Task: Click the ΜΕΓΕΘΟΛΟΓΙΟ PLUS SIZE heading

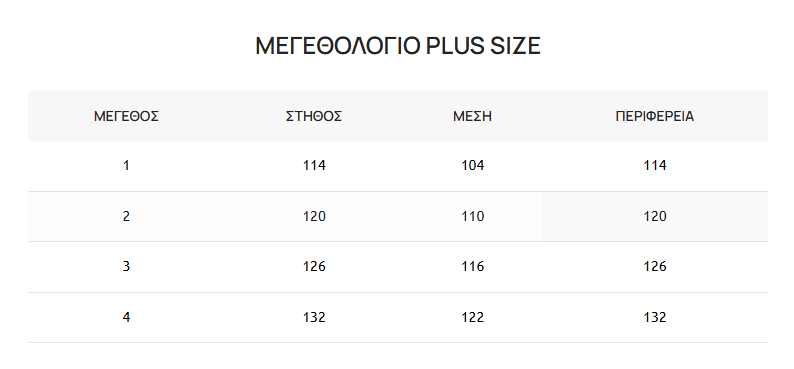Action: tap(398, 46)
